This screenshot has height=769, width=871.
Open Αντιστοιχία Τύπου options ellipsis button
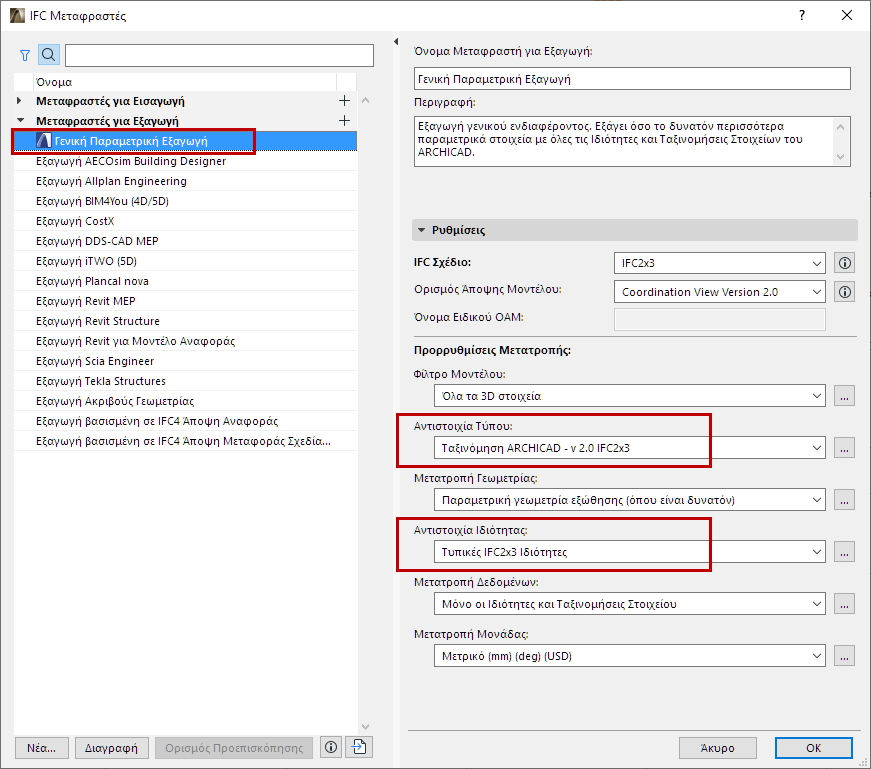coord(844,448)
